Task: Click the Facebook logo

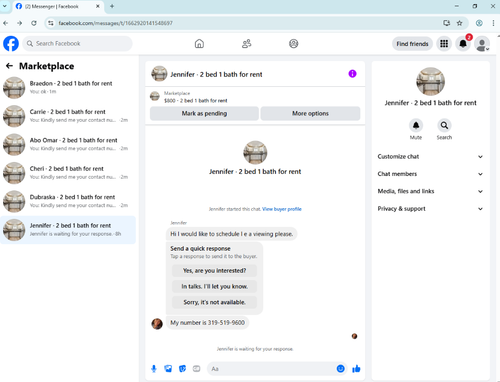Action: (11, 44)
